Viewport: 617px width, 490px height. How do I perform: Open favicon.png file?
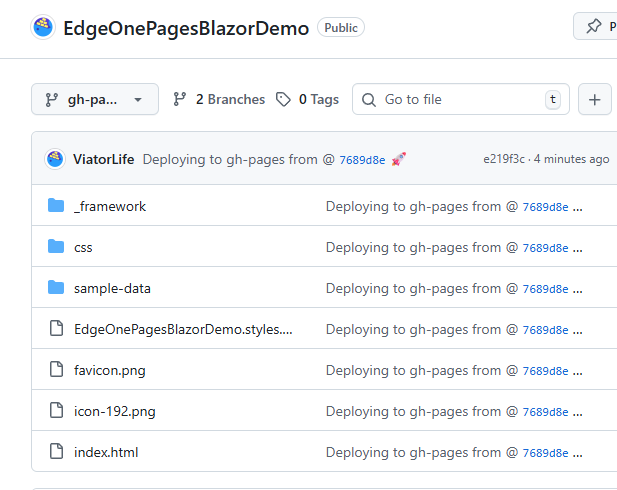tap(110, 370)
